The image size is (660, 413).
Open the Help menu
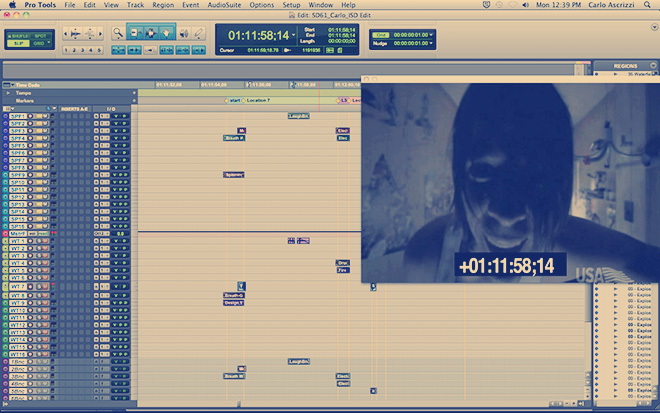point(348,5)
